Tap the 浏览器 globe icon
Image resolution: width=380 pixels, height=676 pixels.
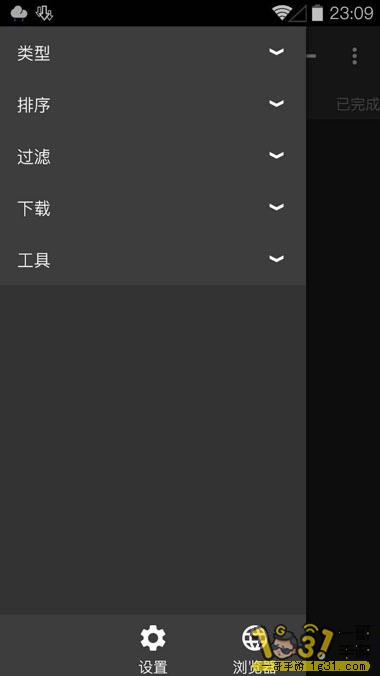(252, 638)
